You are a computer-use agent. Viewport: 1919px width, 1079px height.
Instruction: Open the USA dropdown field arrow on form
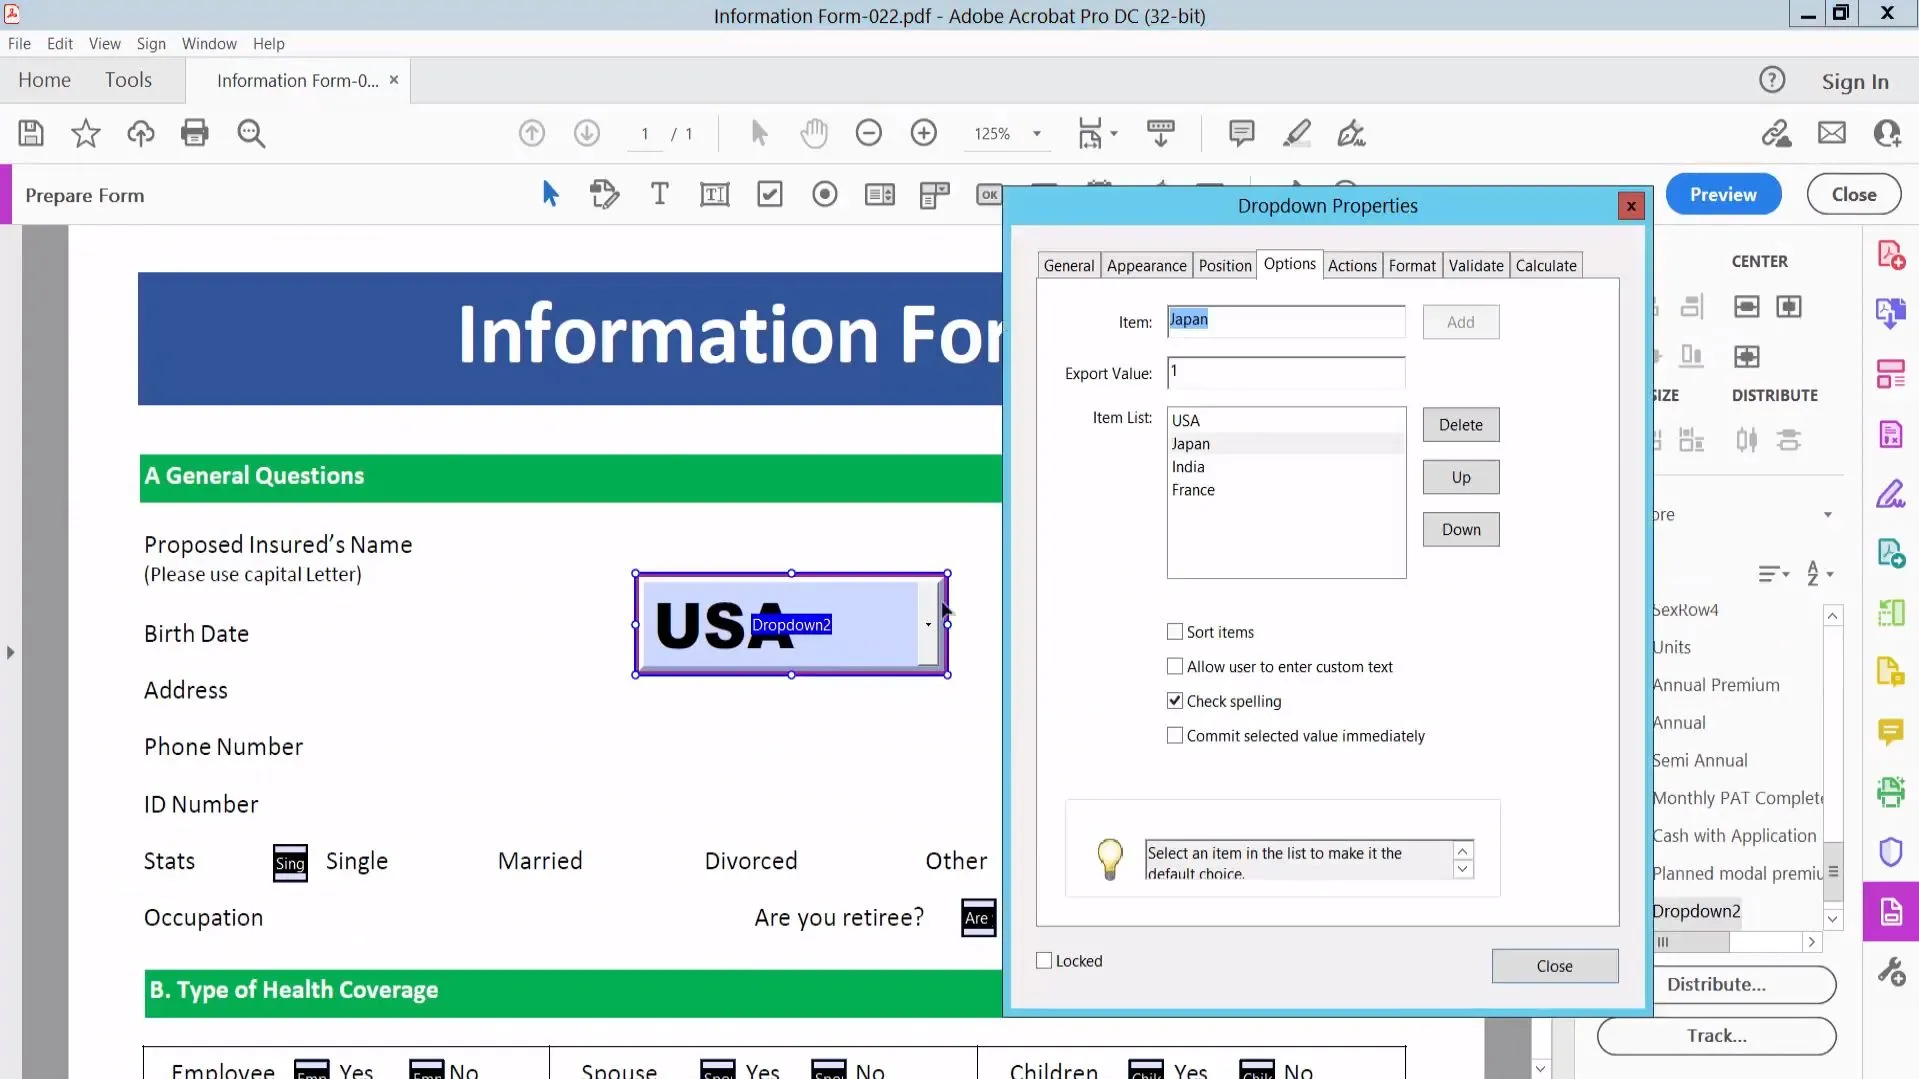pos(929,625)
